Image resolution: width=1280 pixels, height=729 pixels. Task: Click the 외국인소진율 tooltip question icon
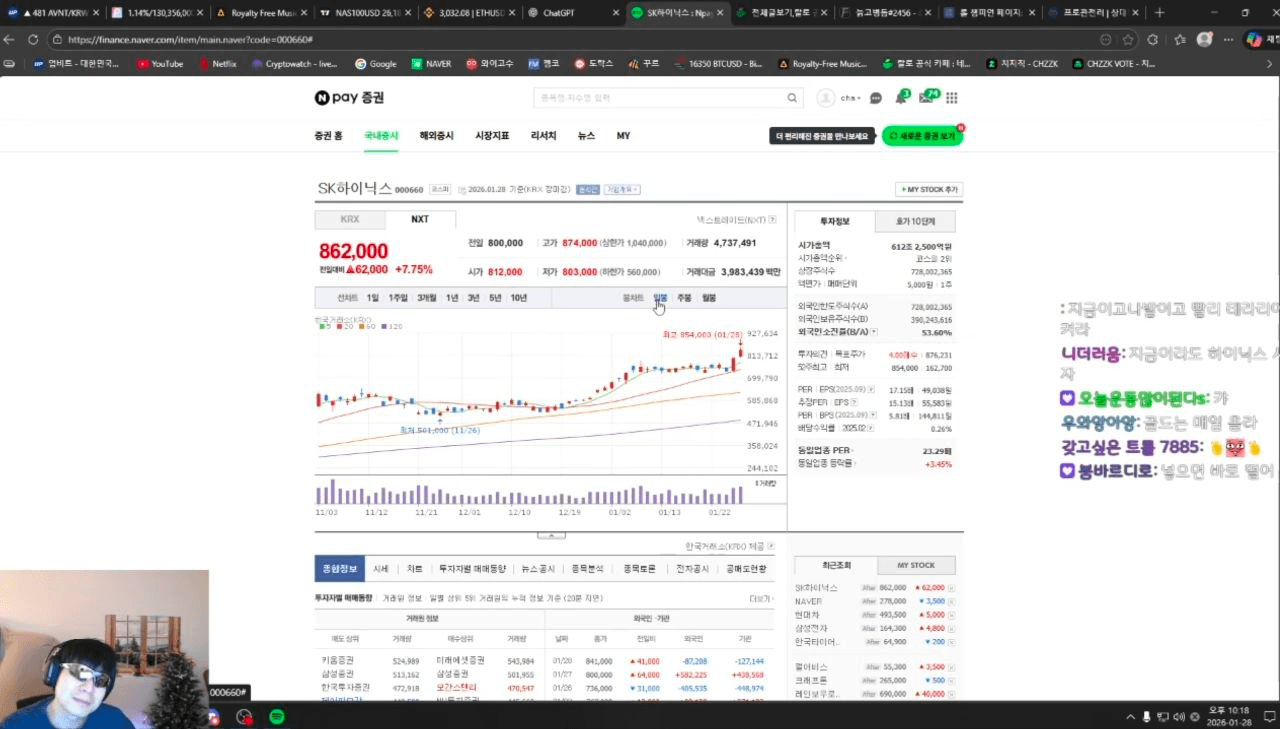click(x=874, y=331)
